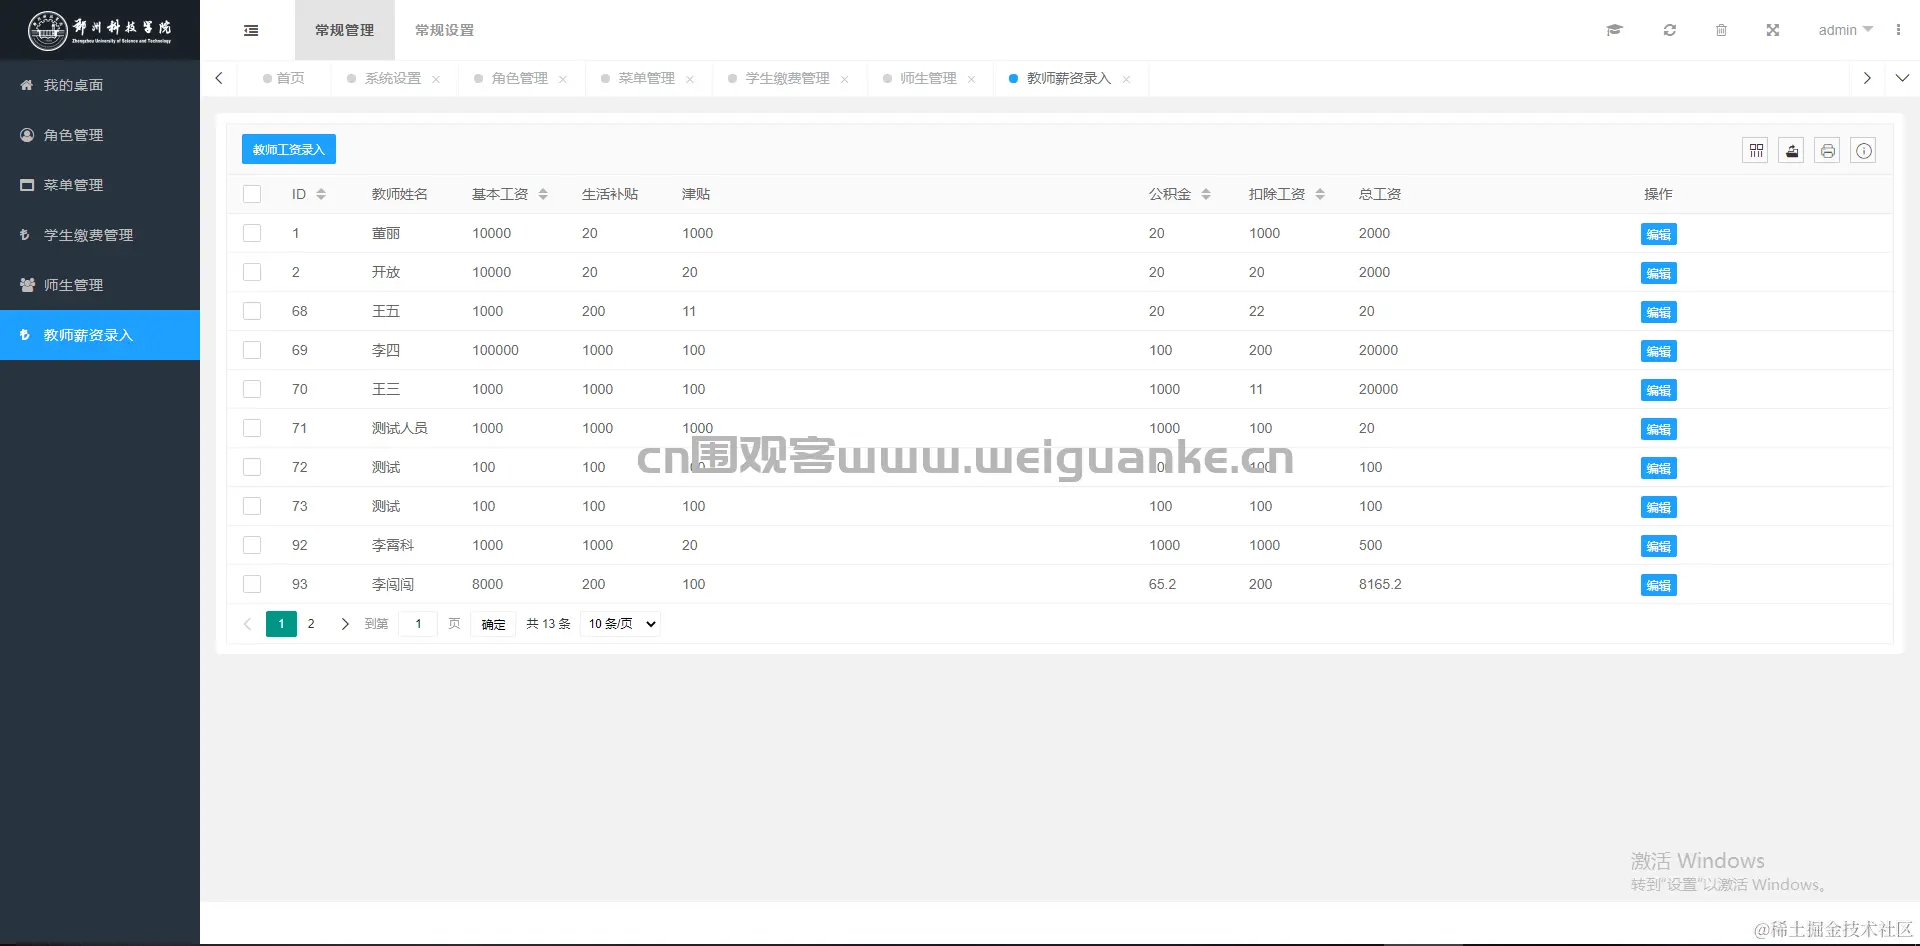Sort by the 公积金 column arrows
Viewport: 1920px width, 946px height.
1206,194
